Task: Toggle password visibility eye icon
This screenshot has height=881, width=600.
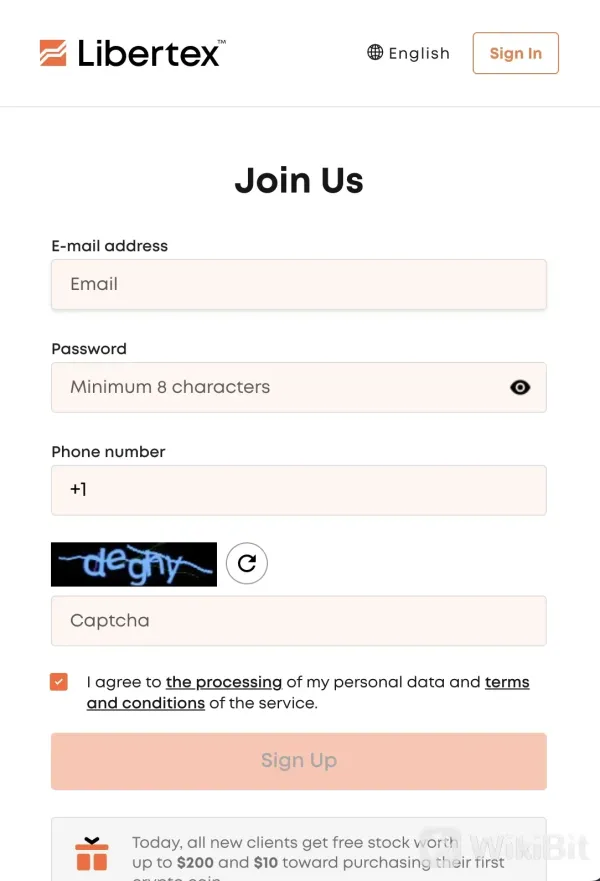Action: [x=520, y=387]
